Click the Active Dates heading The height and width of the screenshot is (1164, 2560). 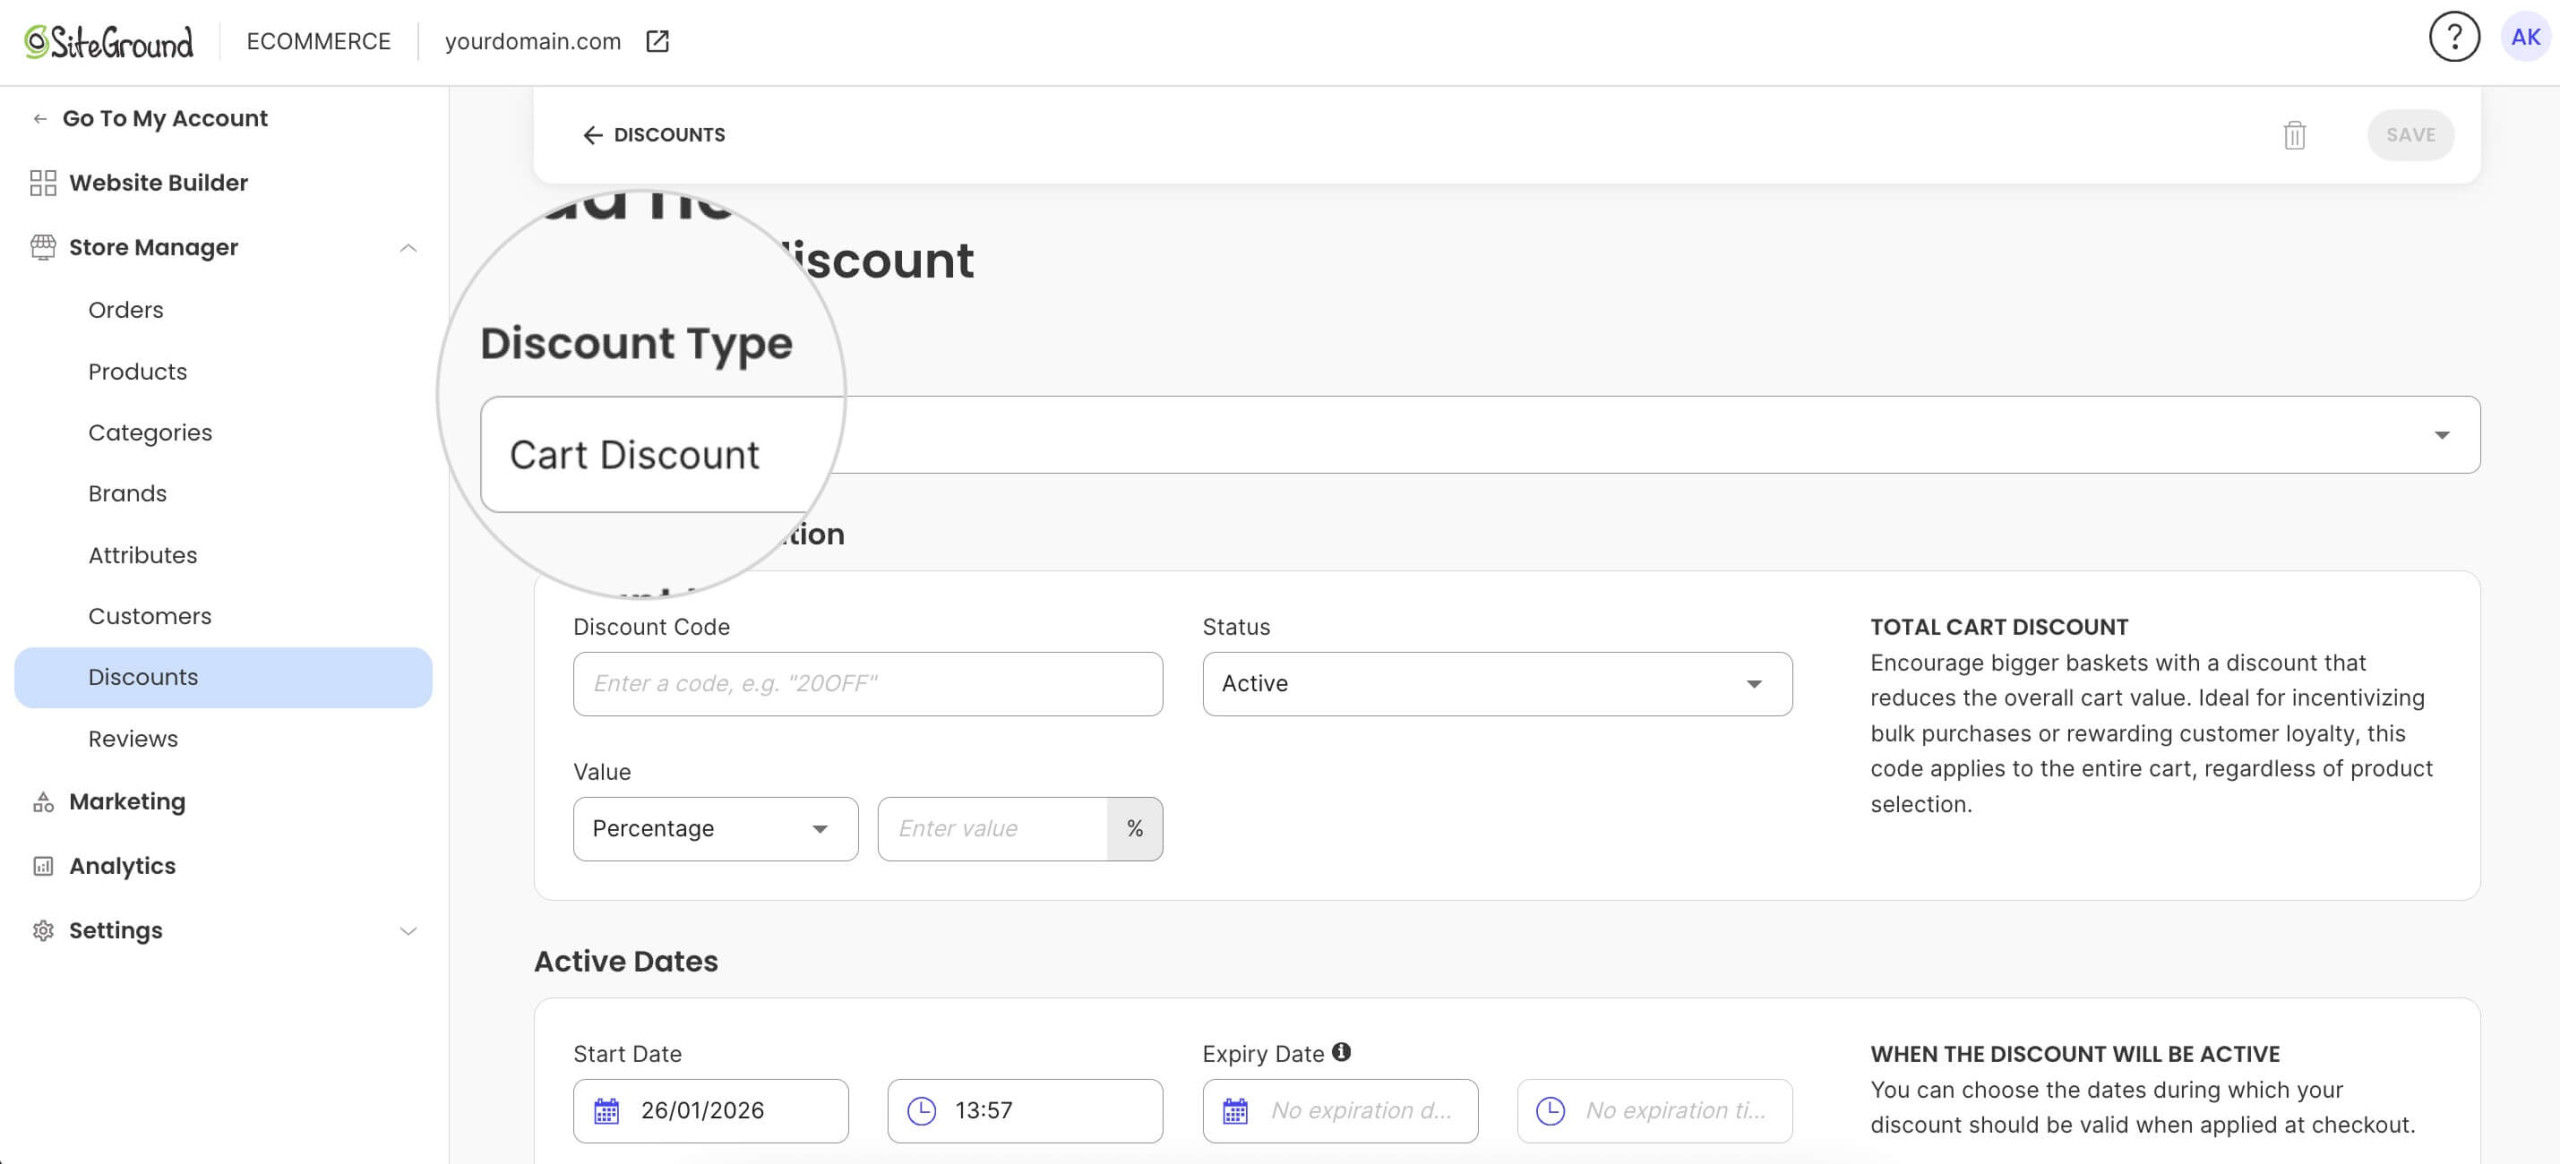[x=626, y=961]
